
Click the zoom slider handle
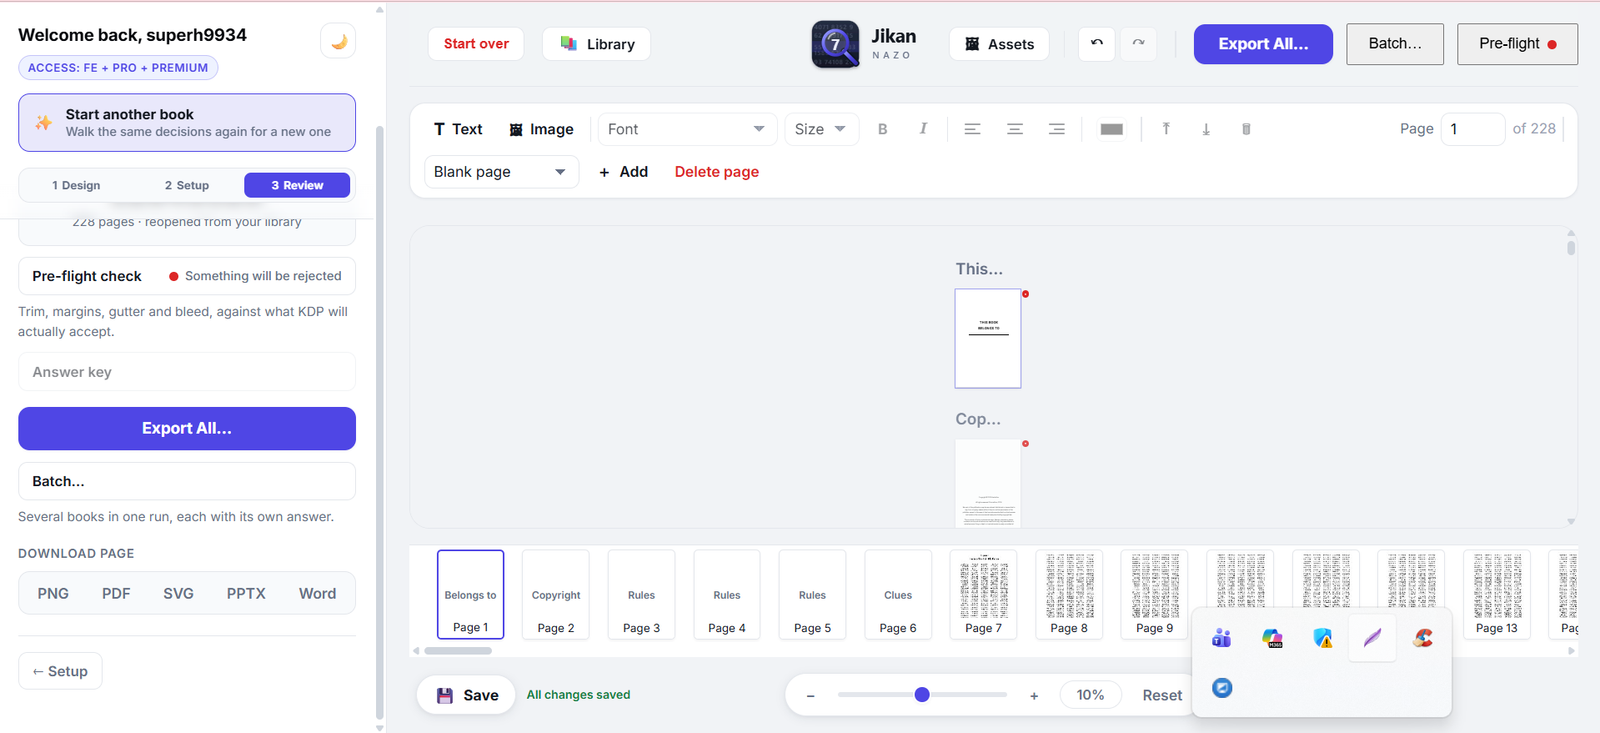[922, 695]
